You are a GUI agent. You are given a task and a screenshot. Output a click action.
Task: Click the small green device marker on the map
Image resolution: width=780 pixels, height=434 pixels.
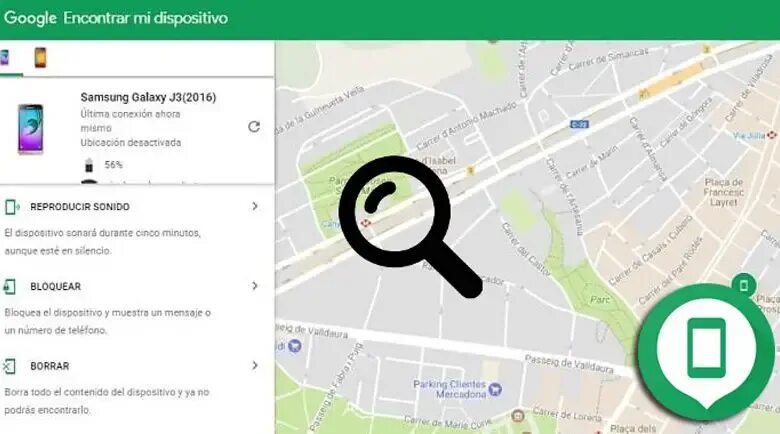[744, 286]
